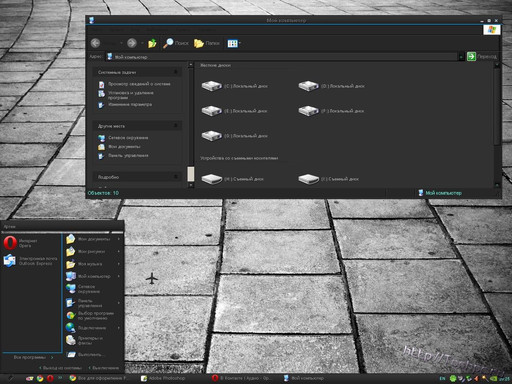The image size is (512, 384).
Task: Select the removable disk H:
Action: [232, 179]
